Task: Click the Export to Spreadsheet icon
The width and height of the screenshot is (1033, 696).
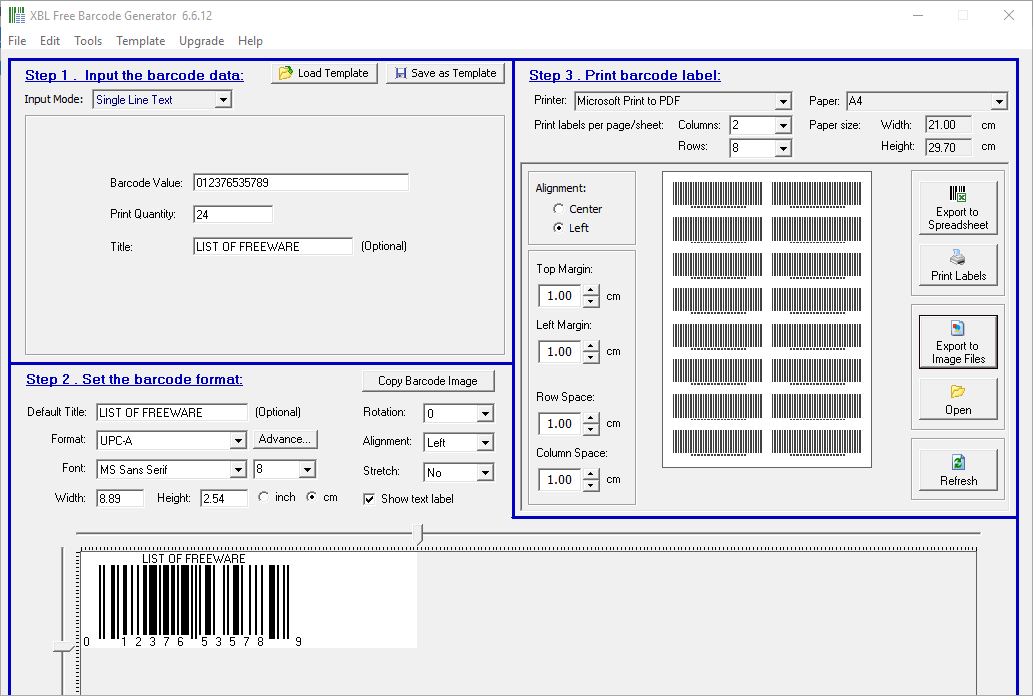Action: 958,194
